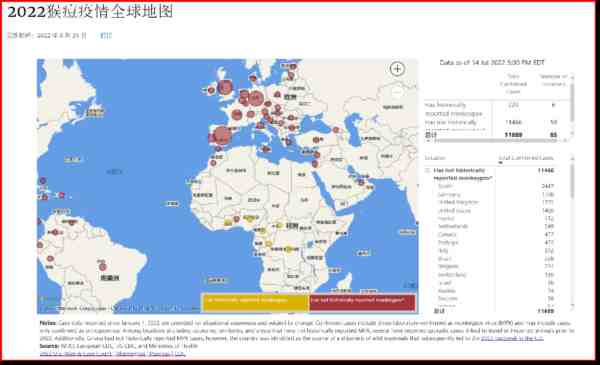Click the summary table total row (总计)
The width and height of the screenshot is (600, 365).
(x=496, y=135)
